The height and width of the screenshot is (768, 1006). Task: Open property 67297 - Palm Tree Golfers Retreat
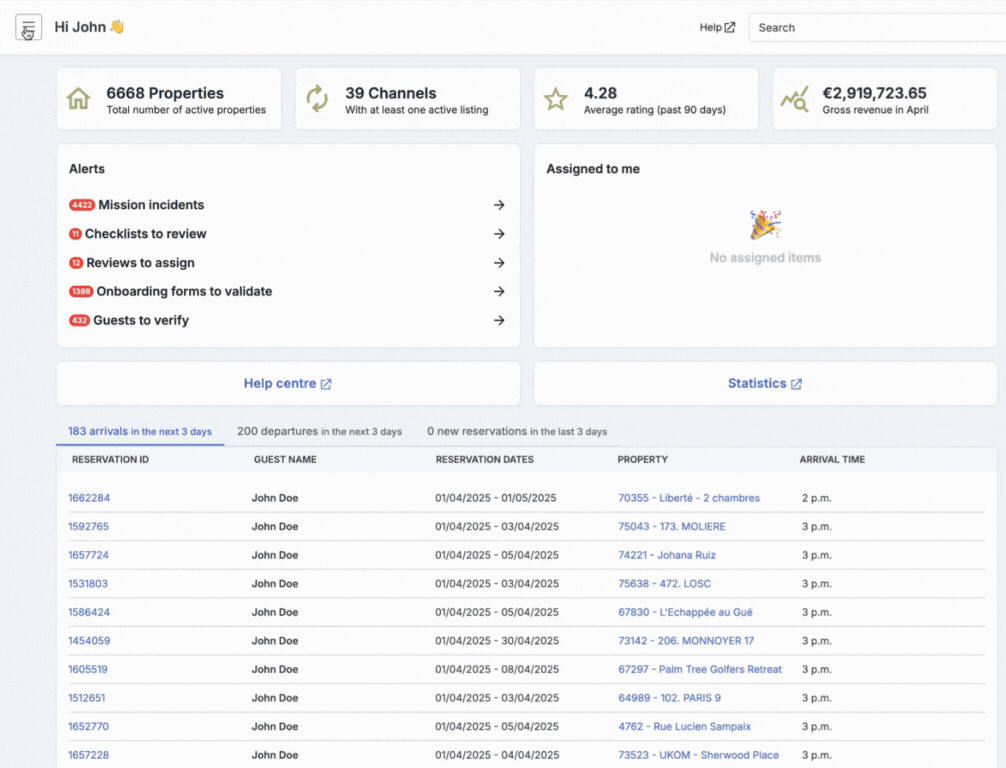pos(700,669)
